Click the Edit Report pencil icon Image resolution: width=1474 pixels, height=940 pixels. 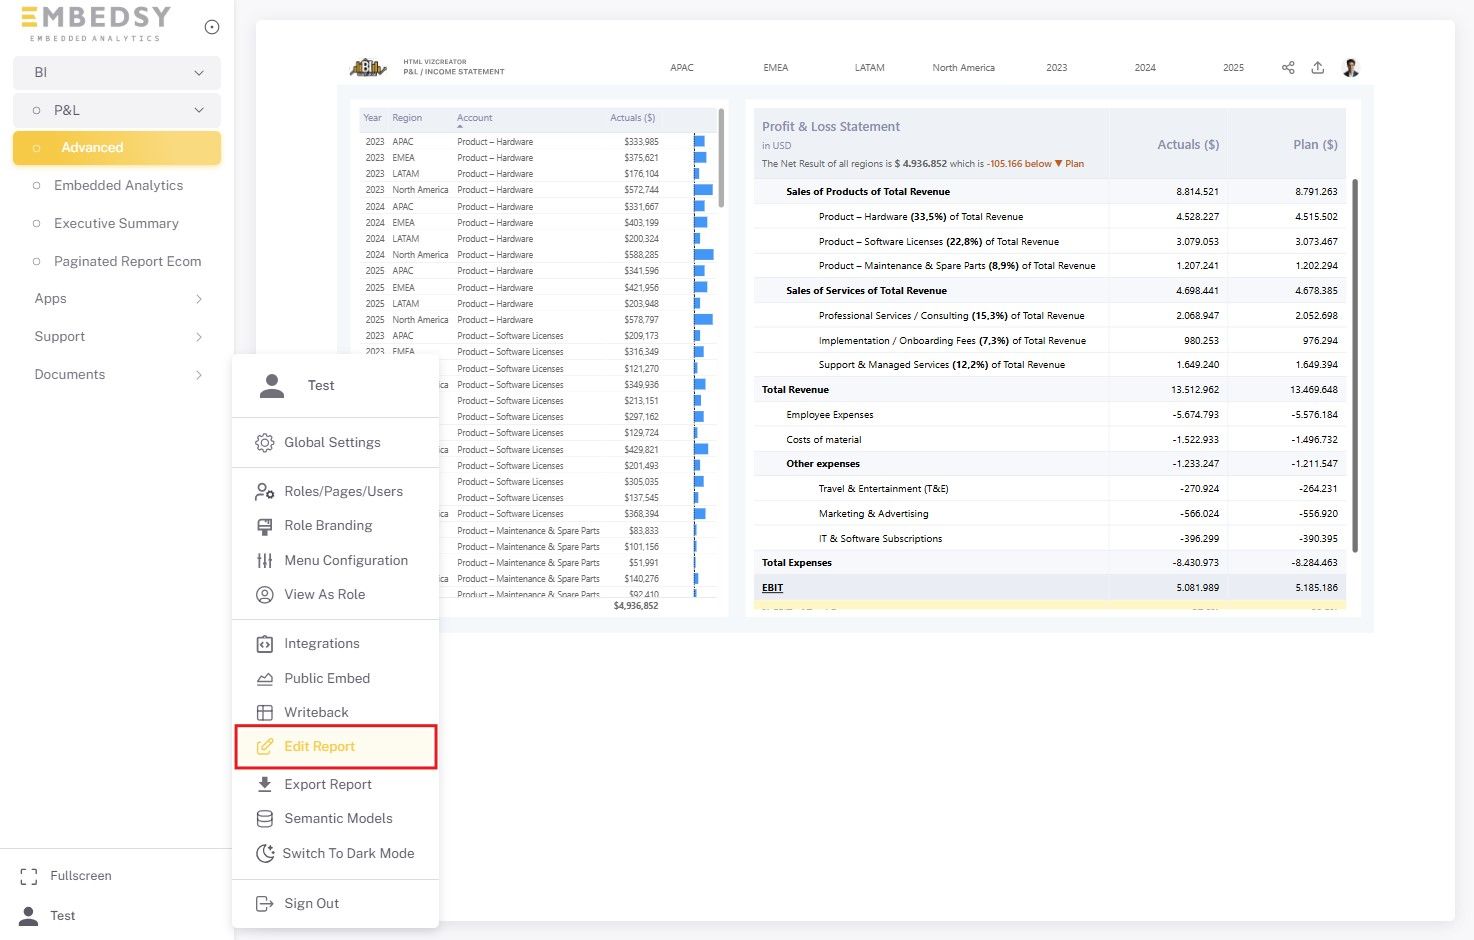(265, 747)
